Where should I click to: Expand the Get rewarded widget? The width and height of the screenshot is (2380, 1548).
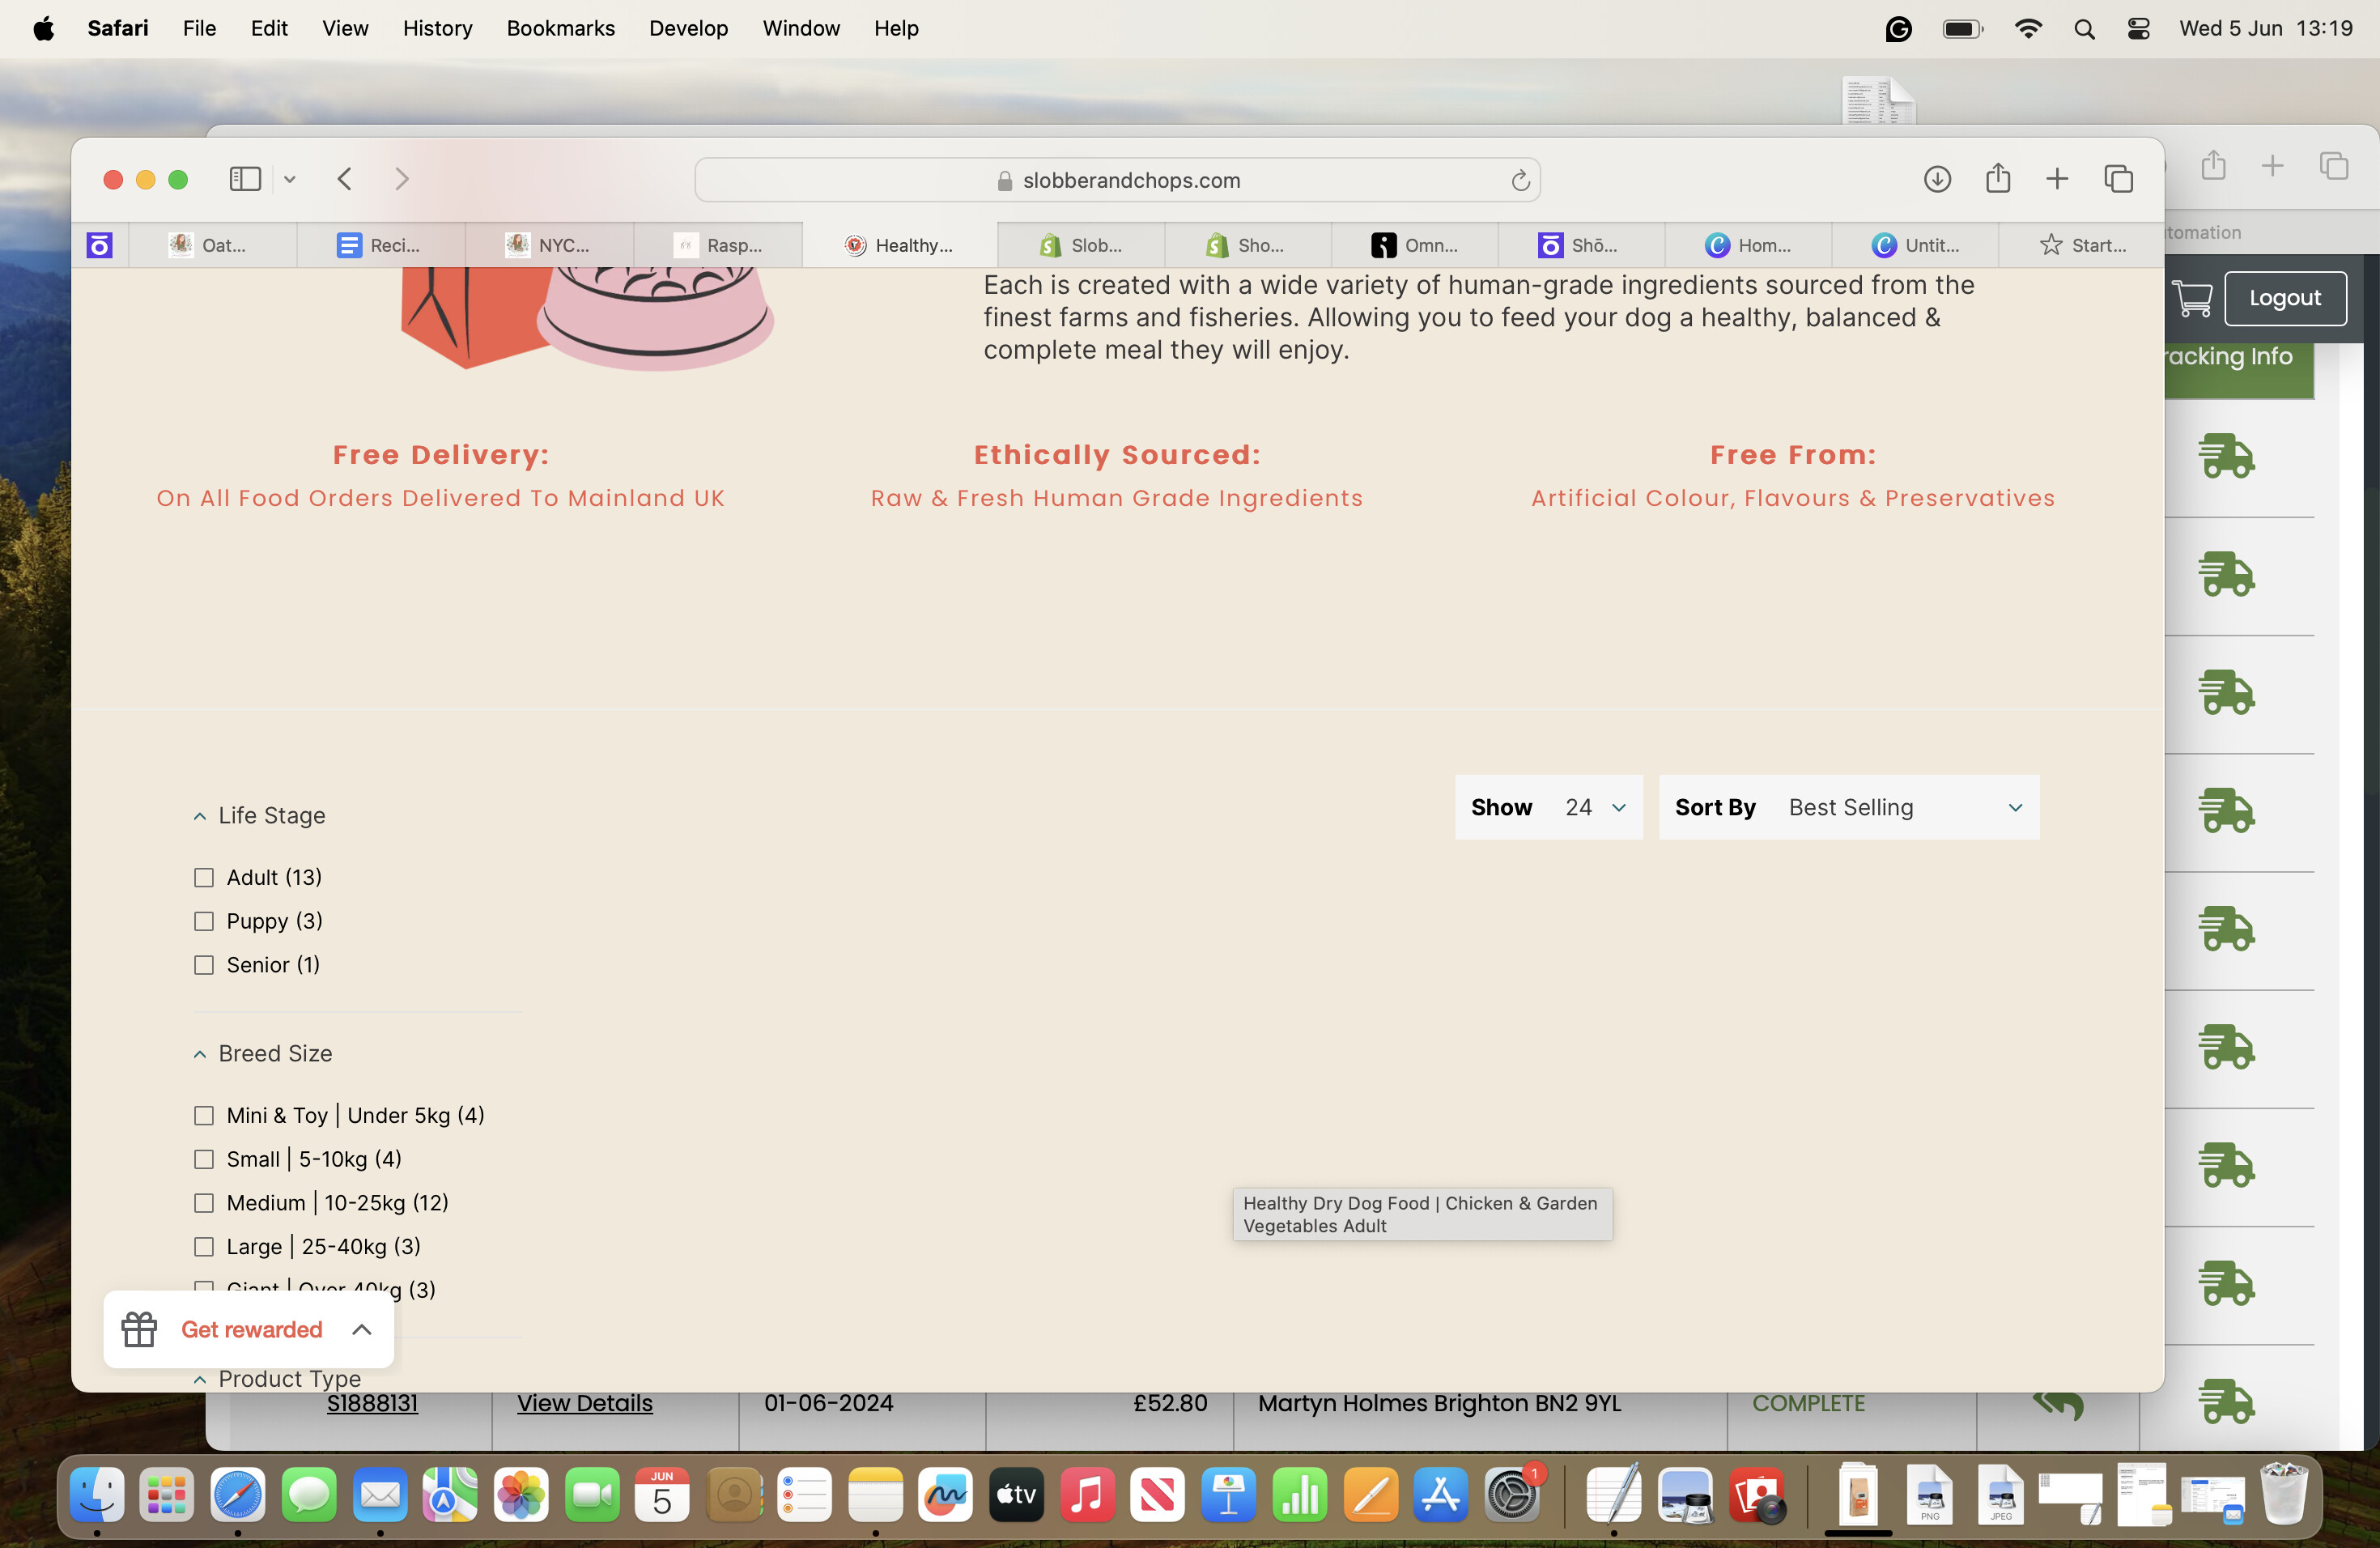pyautogui.click(x=249, y=1329)
